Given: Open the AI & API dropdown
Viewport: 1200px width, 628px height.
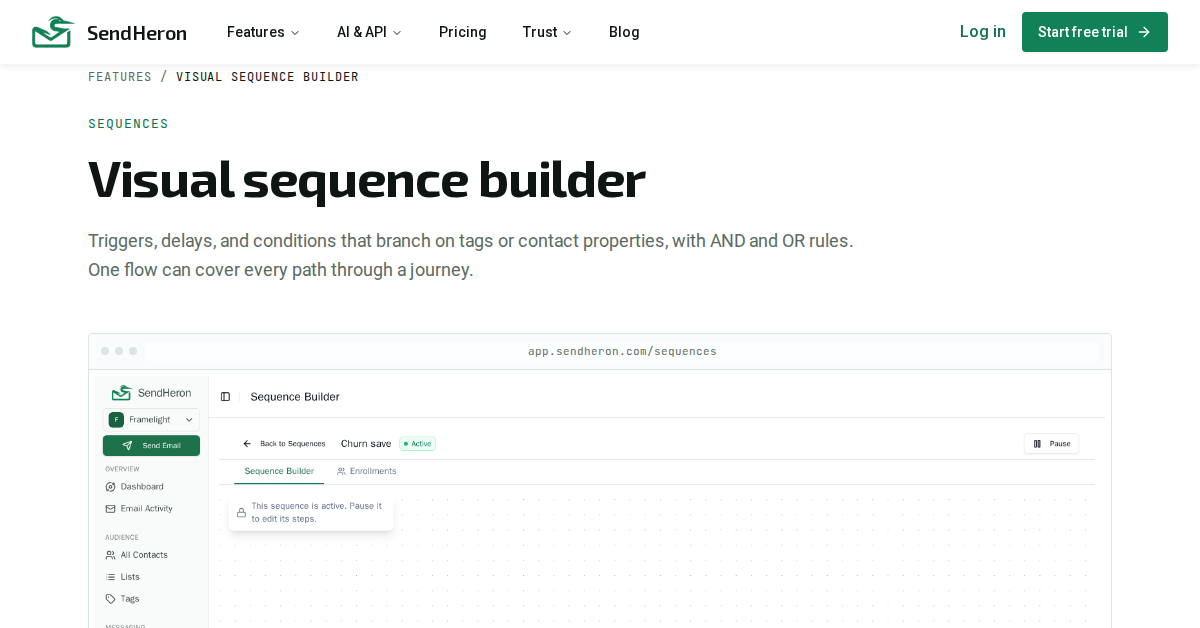Looking at the screenshot, I should pos(369,32).
